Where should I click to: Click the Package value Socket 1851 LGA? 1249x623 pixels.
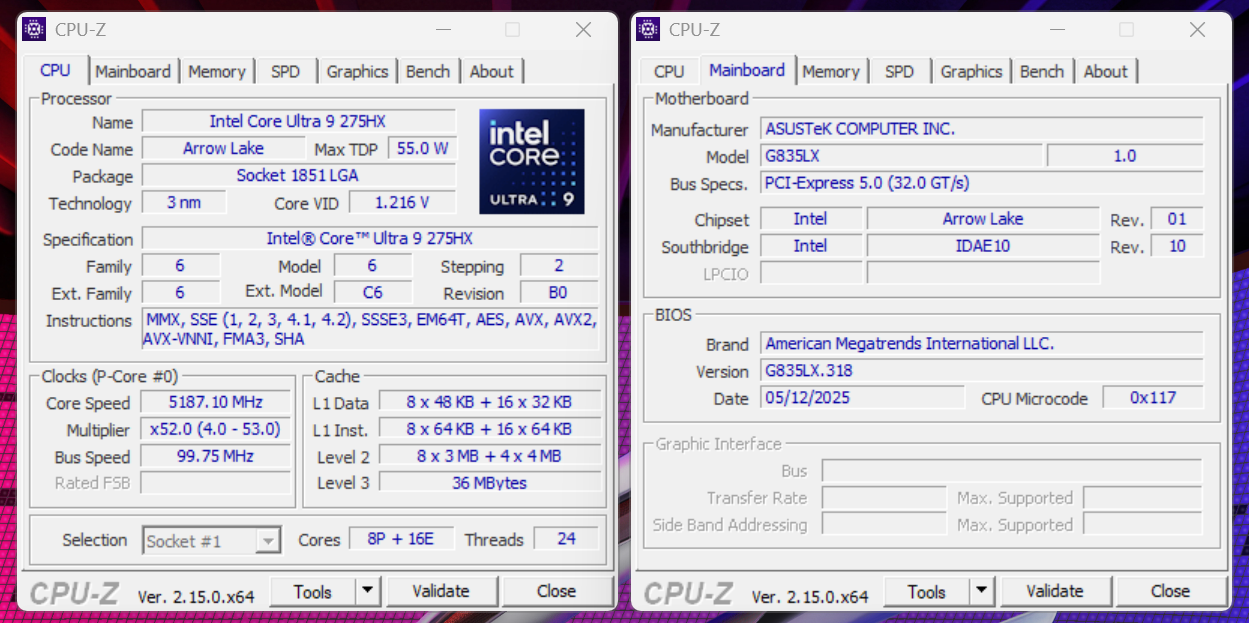(x=298, y=175)
